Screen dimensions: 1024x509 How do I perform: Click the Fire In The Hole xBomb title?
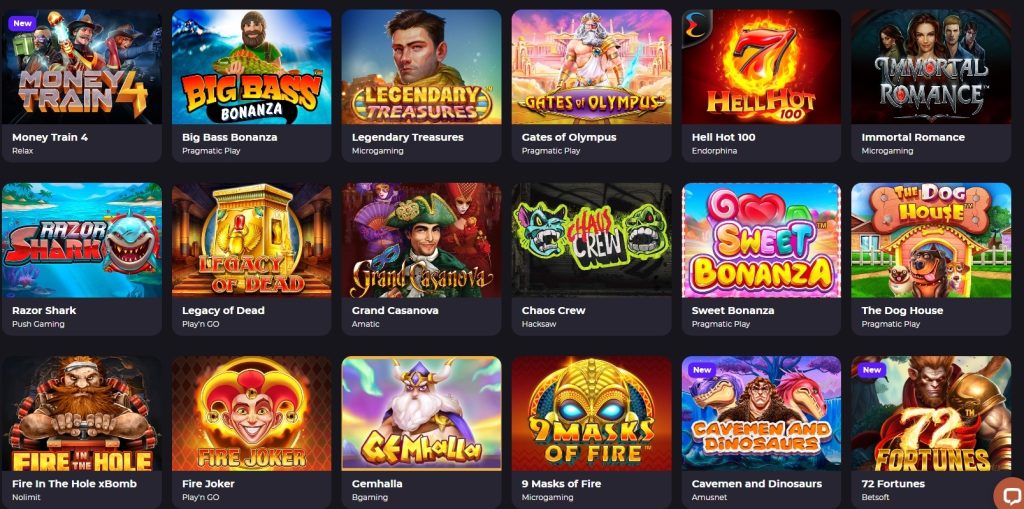click(x=74, y=484)
